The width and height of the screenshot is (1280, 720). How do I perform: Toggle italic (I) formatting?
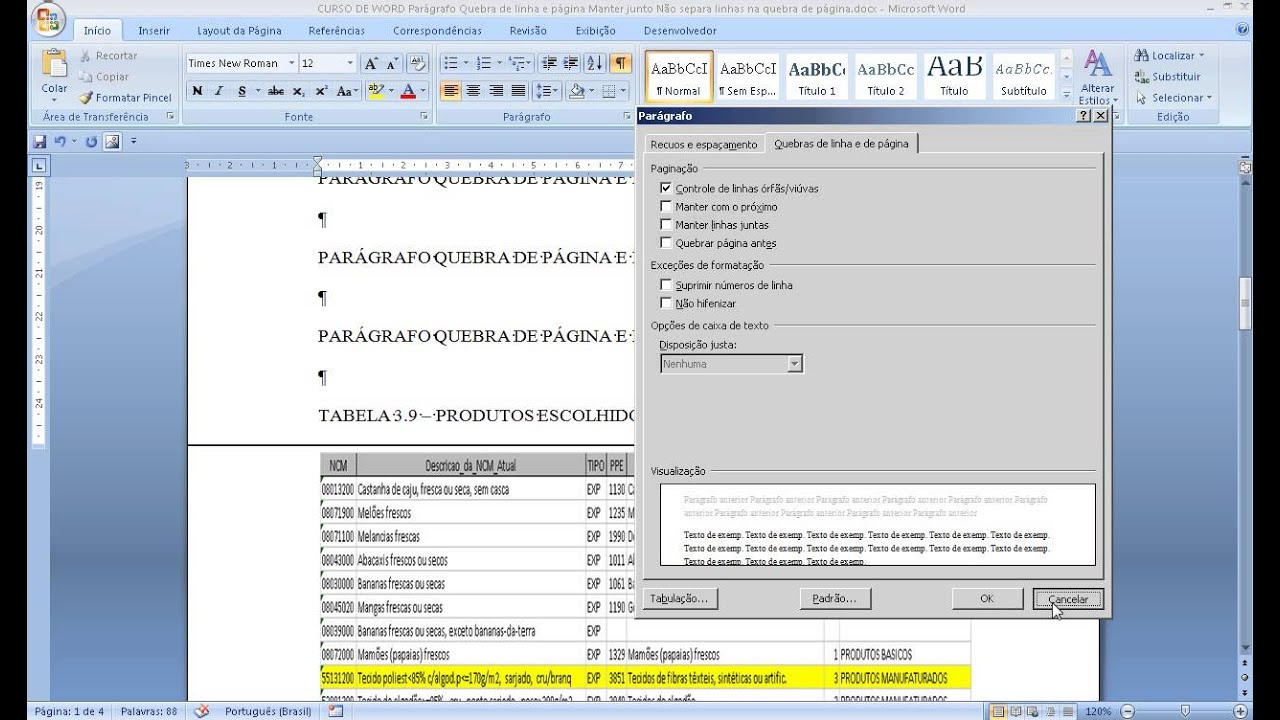(x=219, y=91)
